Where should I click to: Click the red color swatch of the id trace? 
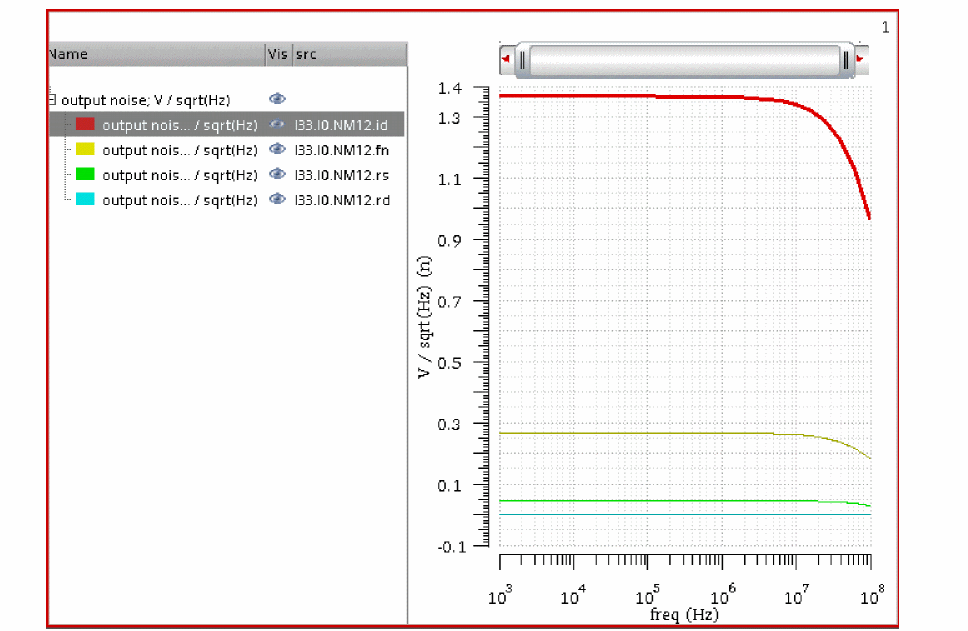(x=85, y=124)
